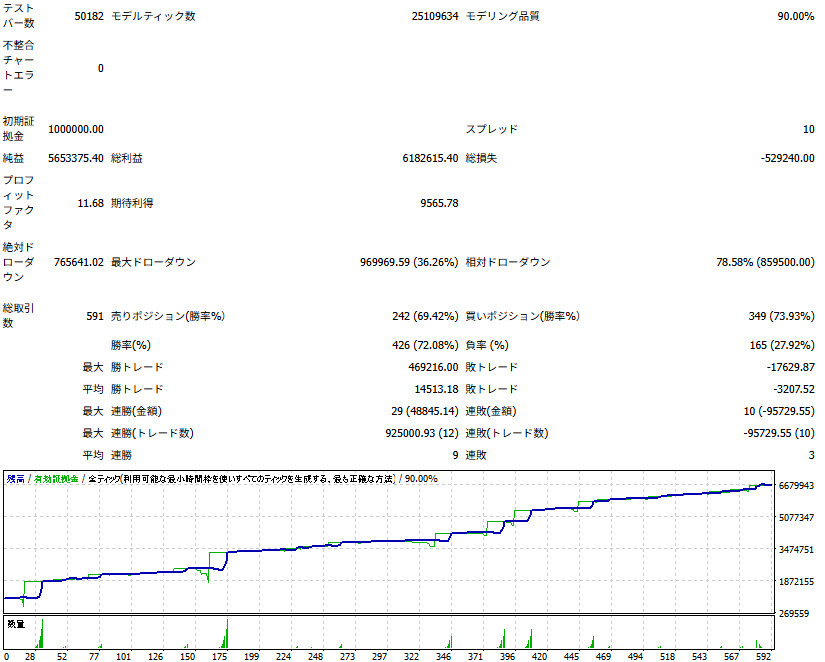Click the モデリング品質 label

[x=502, y=16]
